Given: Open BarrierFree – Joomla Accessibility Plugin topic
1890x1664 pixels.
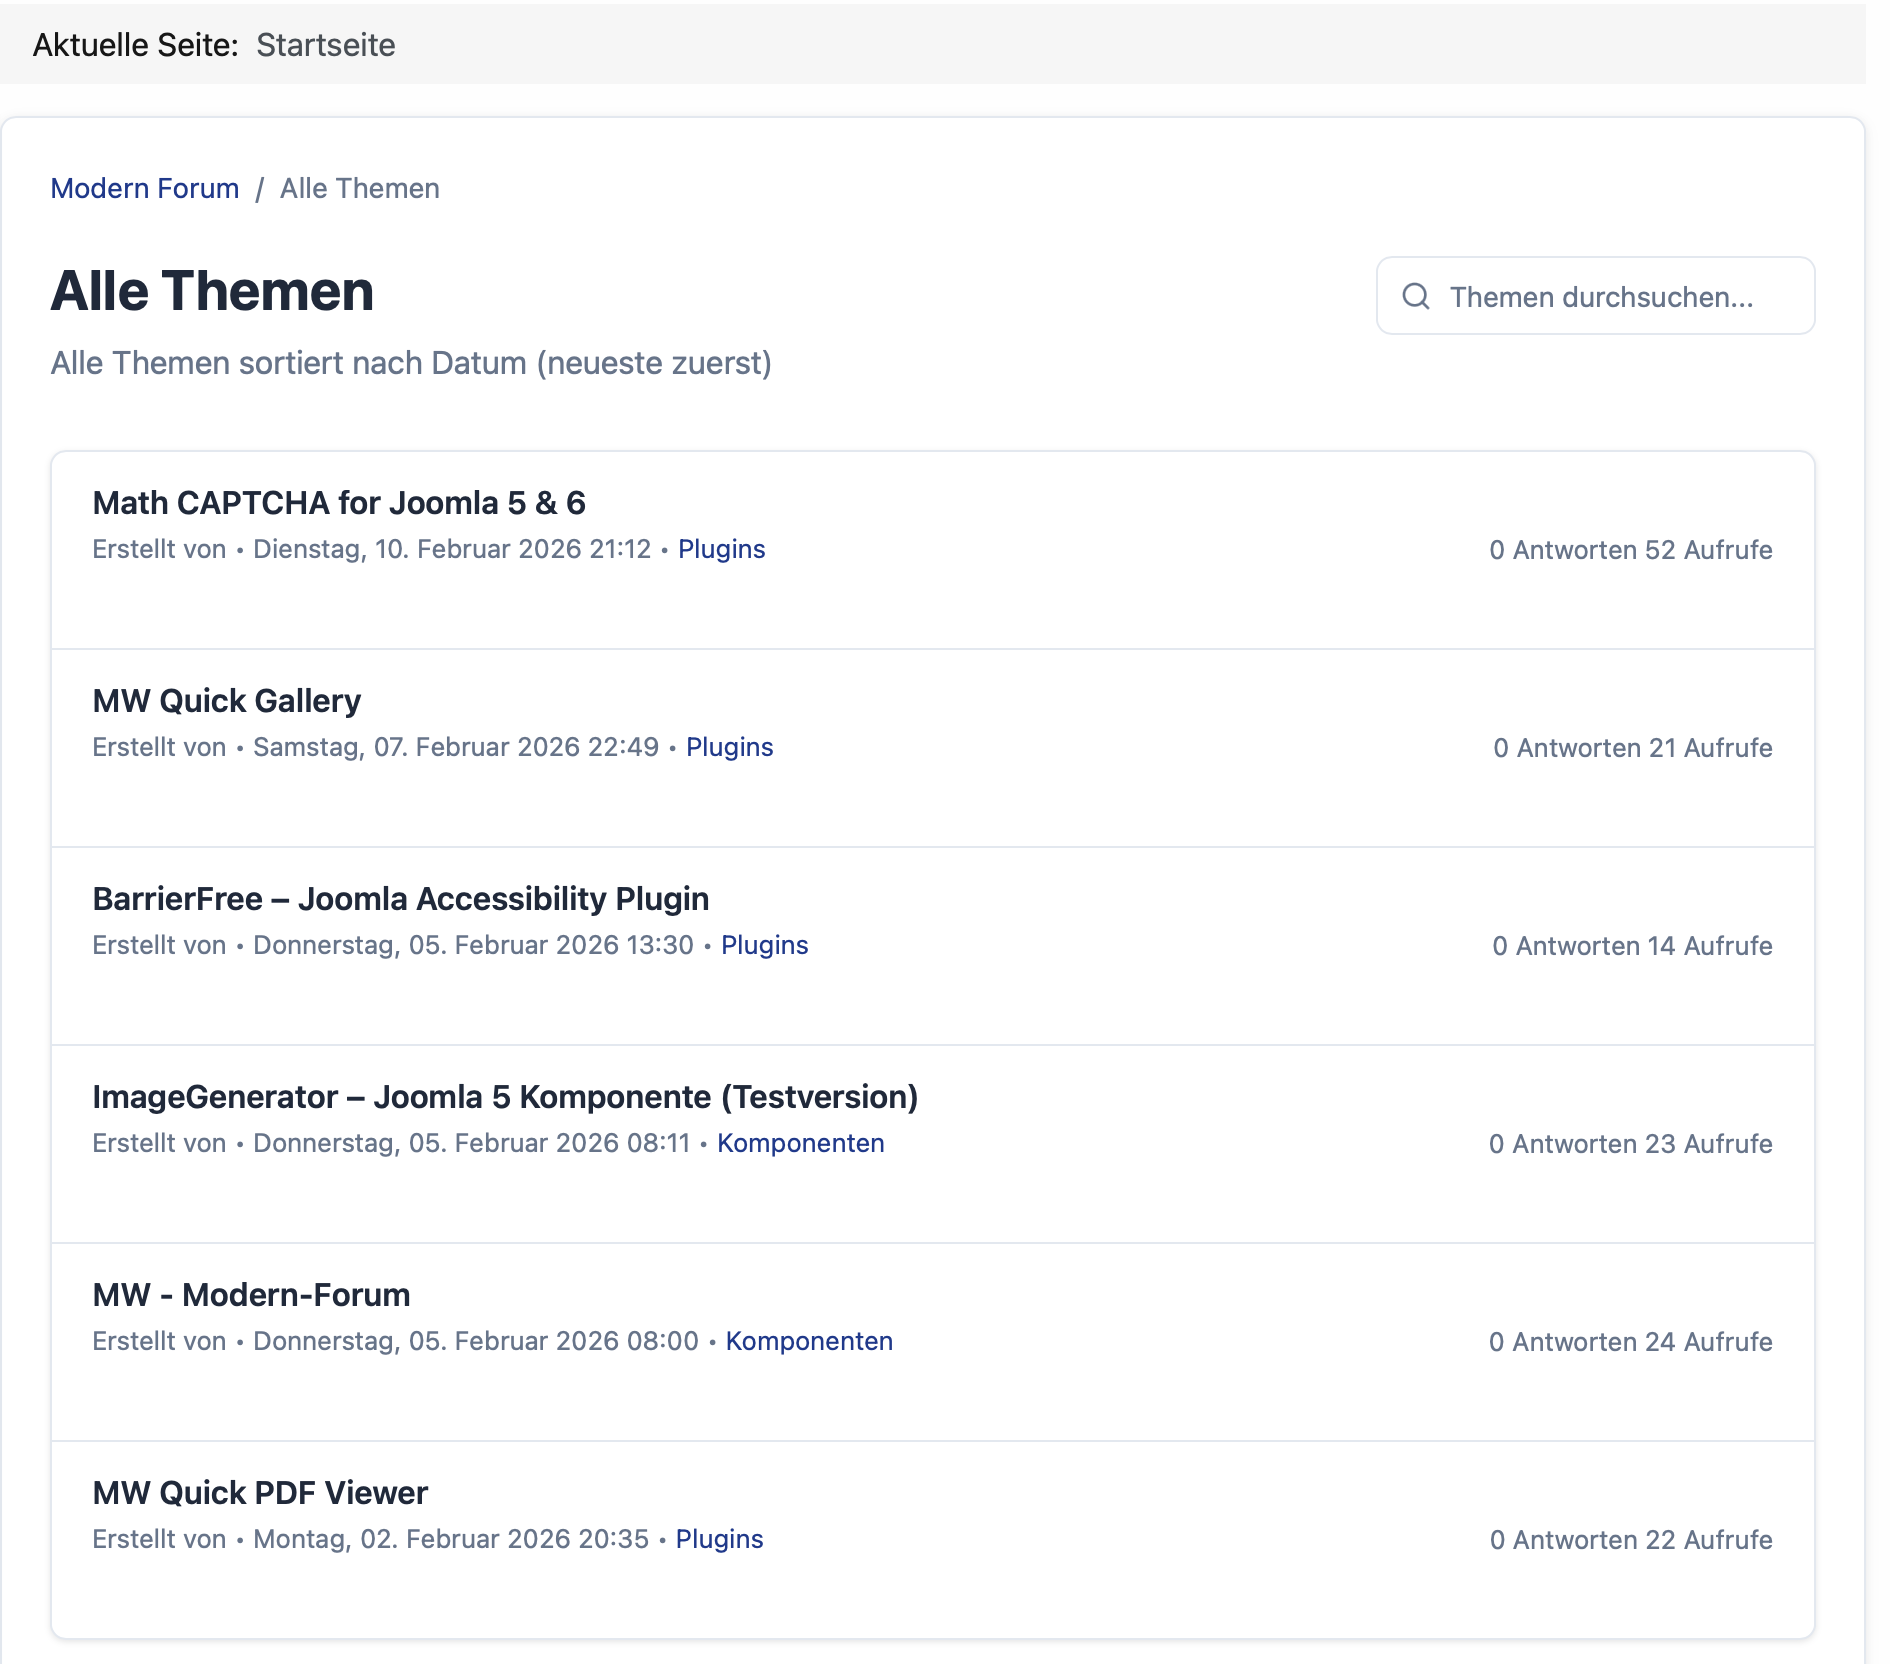Looking at the screenshot, I should coord(401,899).
